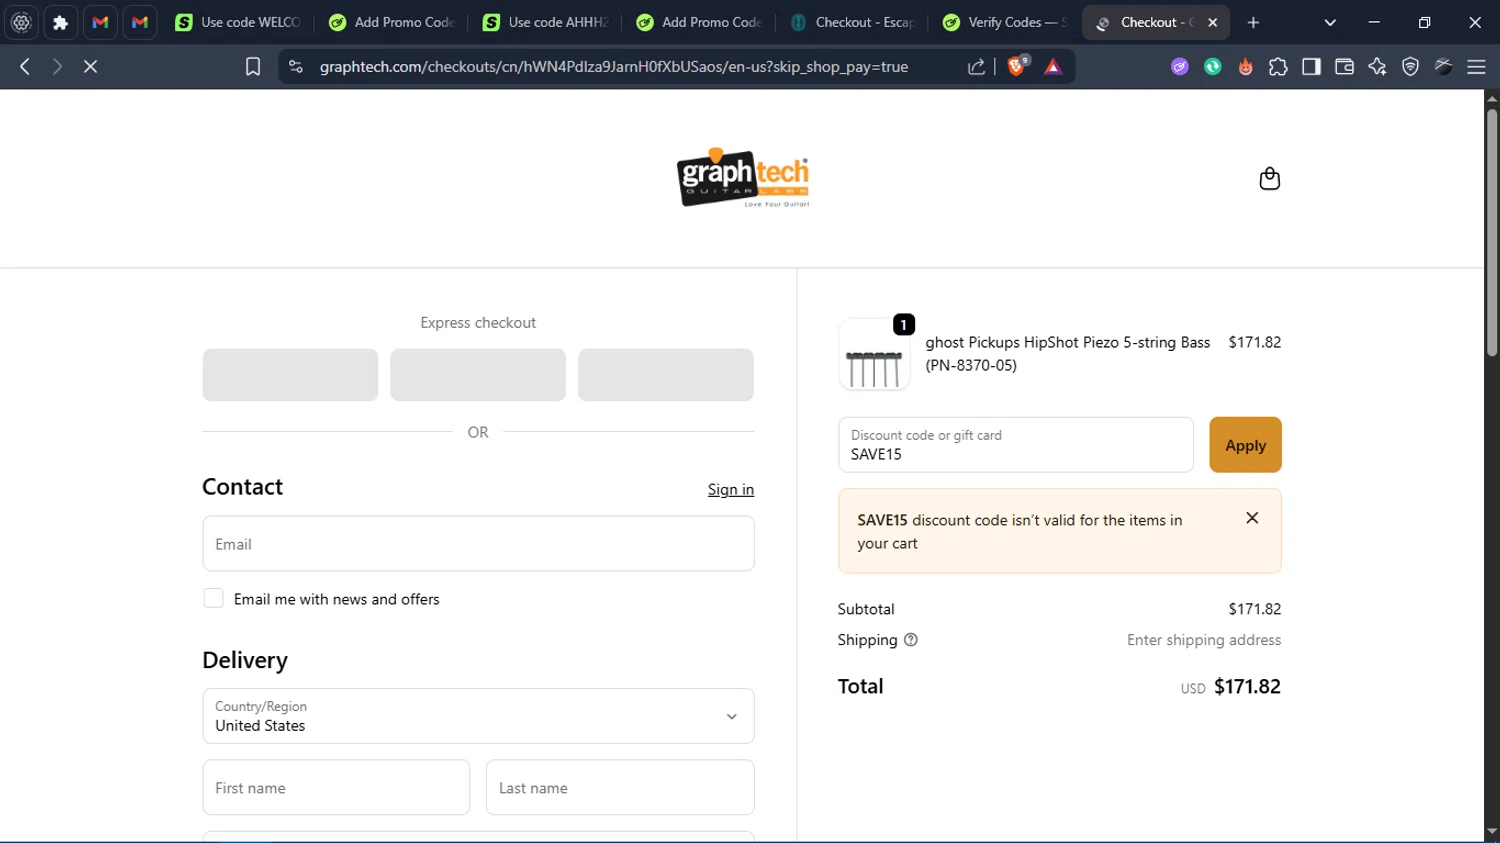Open the orange flame extension icon

click(x=1246, y=66)
